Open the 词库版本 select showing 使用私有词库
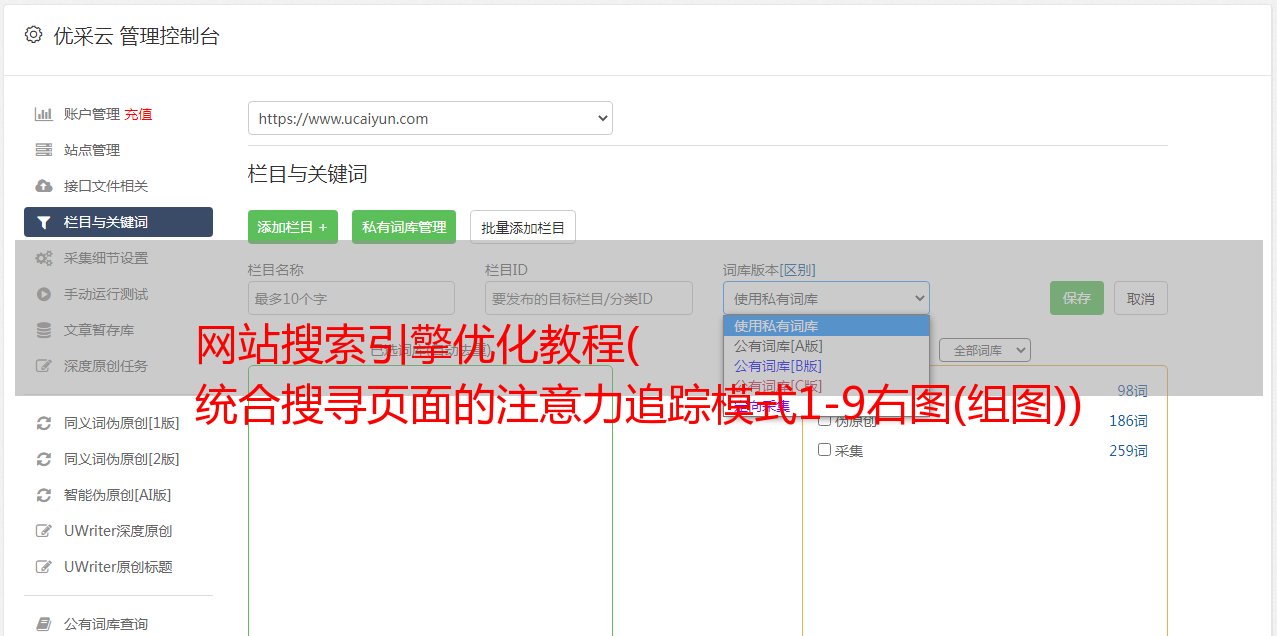The image size is (1277, 636). [826, 298]
